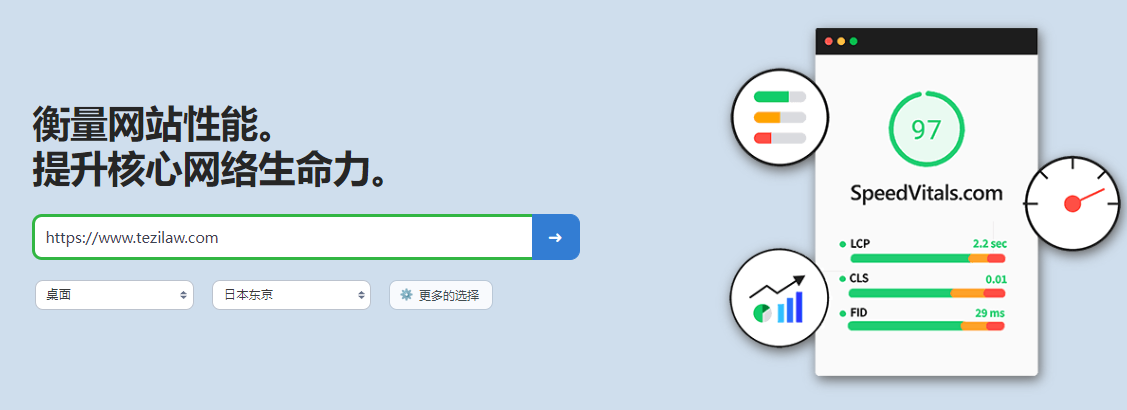Click the CLS progress bar
The image size is (1127, 410).
[927, 293]
